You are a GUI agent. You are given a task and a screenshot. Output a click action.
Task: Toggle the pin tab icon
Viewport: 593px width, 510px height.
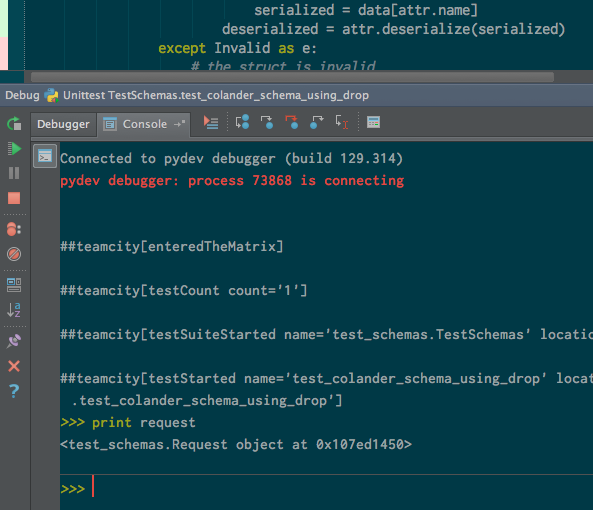(x=14, y=341)
